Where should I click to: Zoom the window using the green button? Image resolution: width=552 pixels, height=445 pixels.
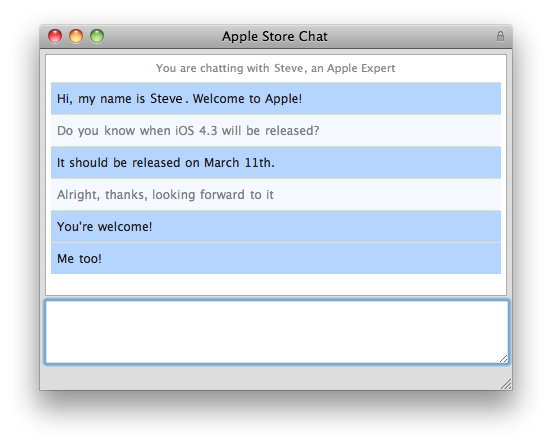tap(97, 36)
